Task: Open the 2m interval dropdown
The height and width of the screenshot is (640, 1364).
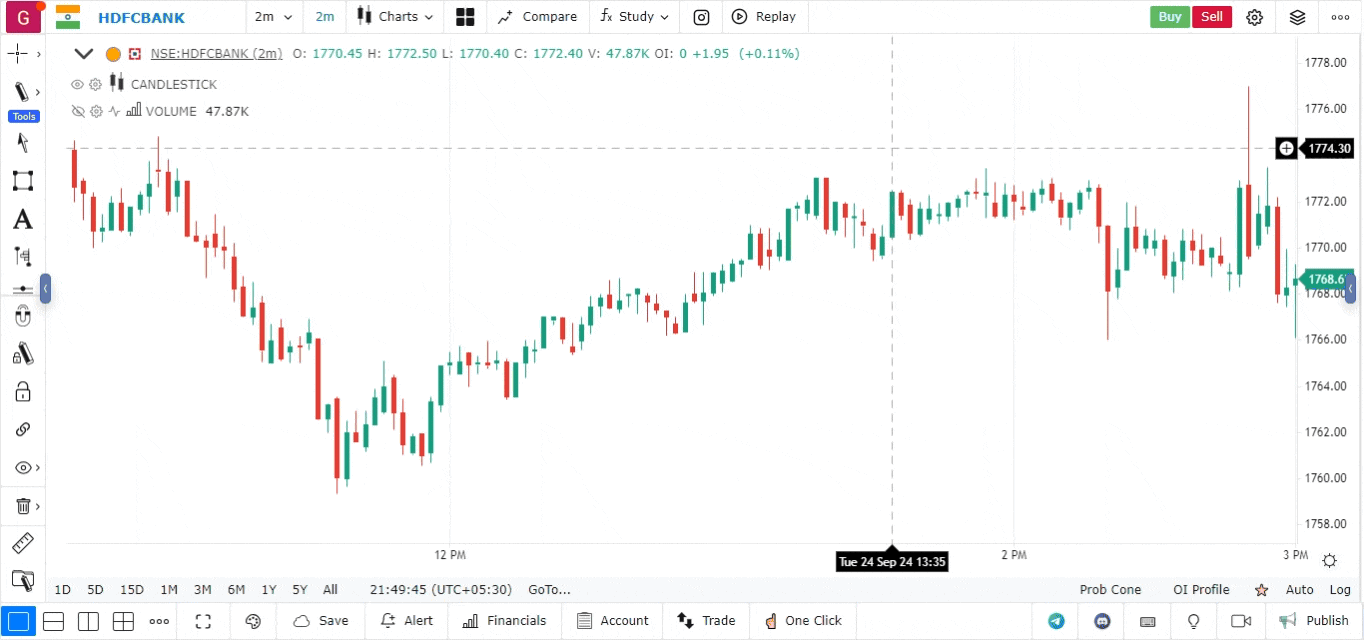Action: point(274,16)
